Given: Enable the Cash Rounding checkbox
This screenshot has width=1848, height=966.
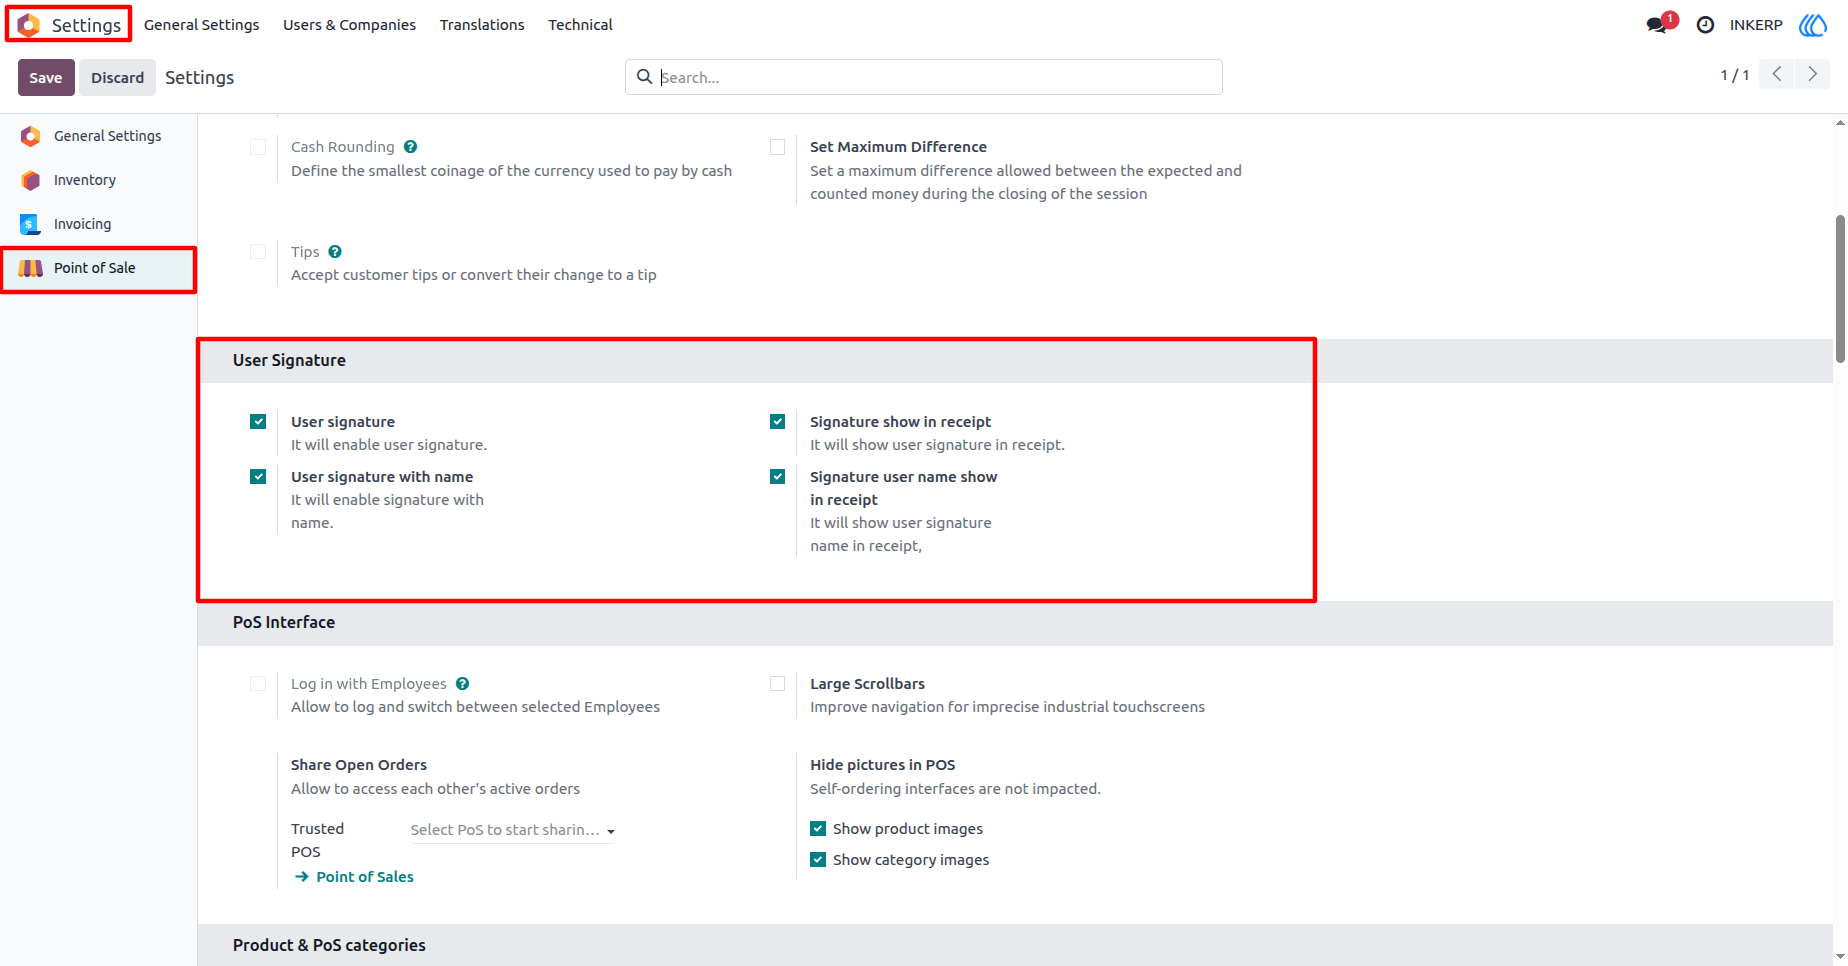Looking at the screenshot, I should coord(258,147).
